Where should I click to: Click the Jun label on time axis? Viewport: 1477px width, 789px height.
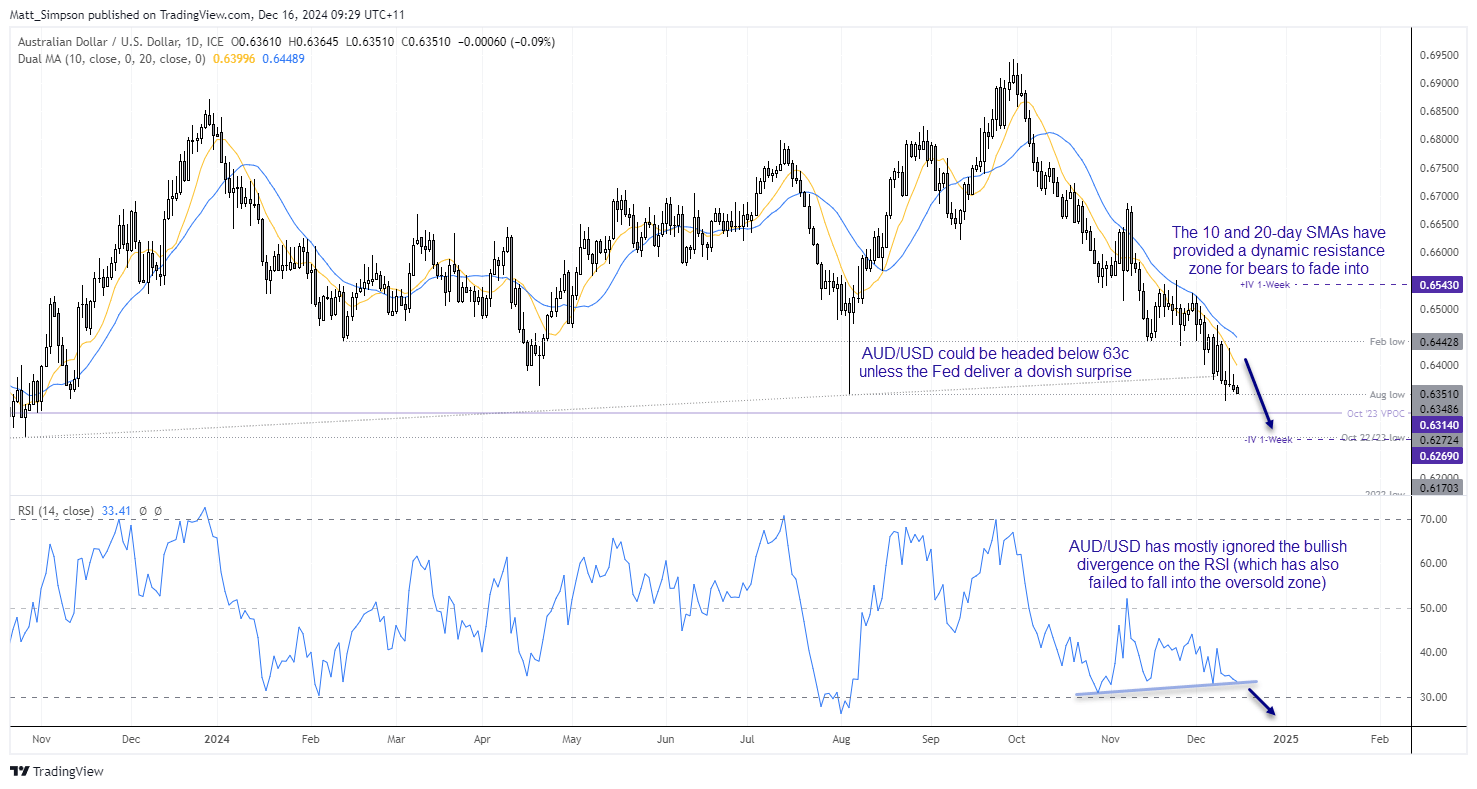point(665,739)
